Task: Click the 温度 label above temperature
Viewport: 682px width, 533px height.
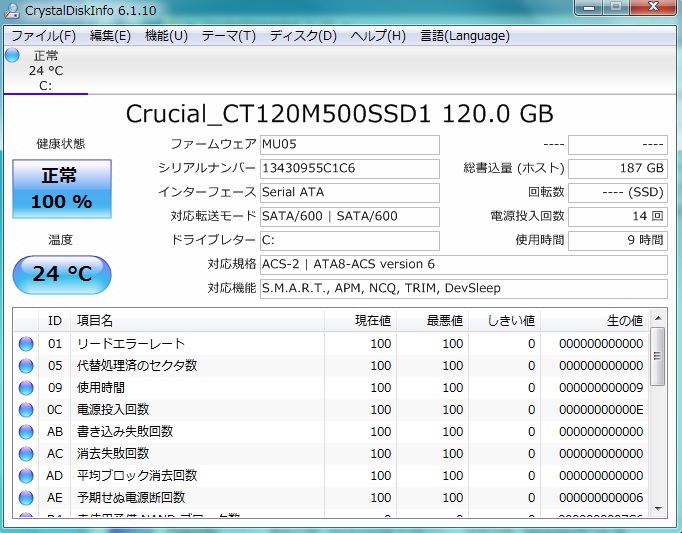Action: point(60,240)
